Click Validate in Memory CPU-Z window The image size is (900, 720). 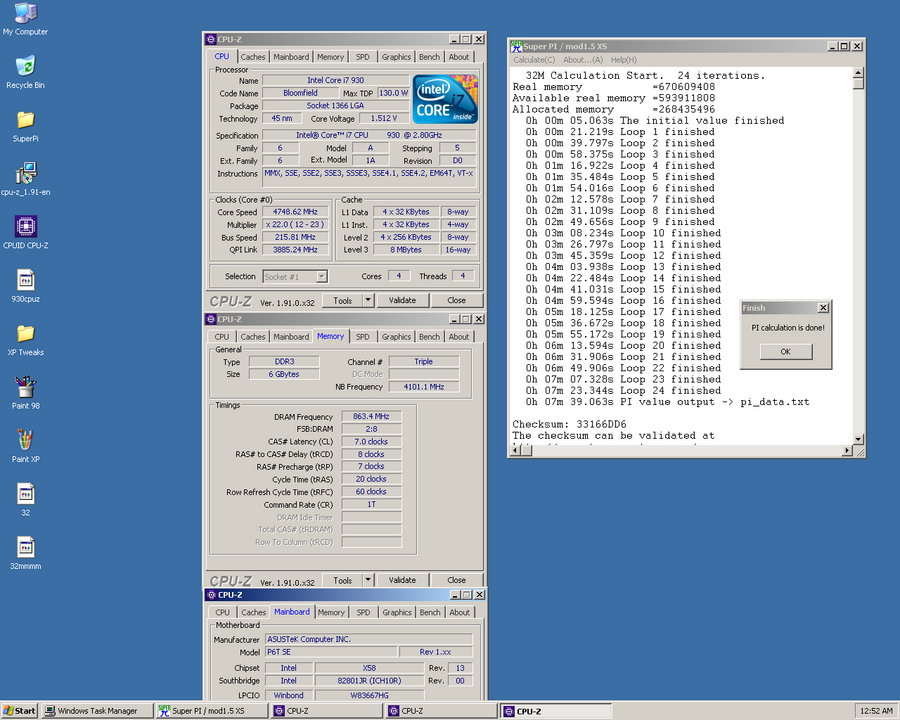402,580
